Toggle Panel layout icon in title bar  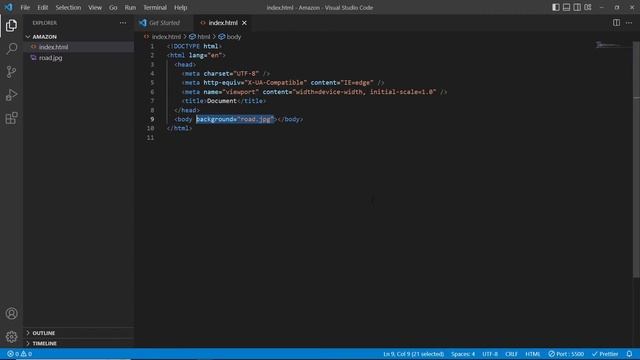coord(567,7)
